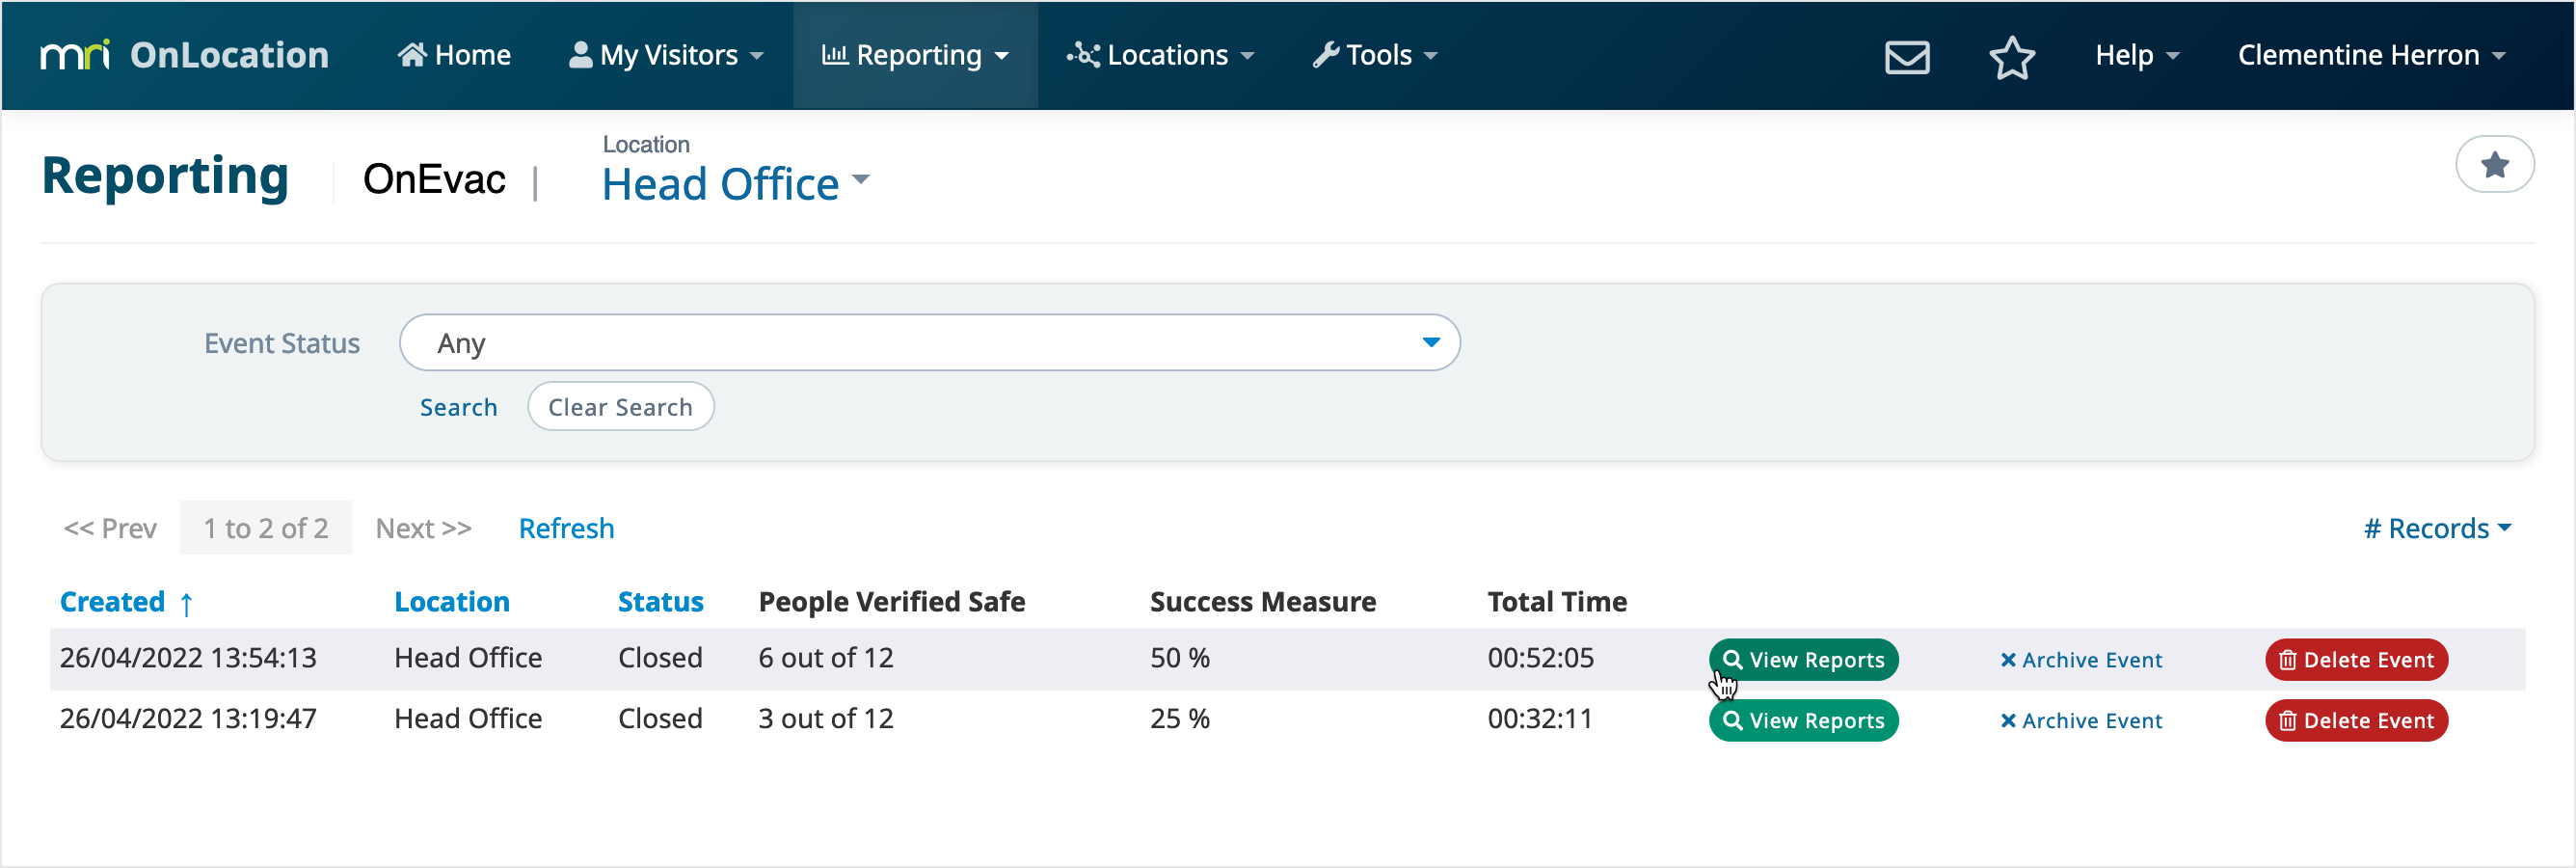The image size is (2576, 868).
Task: Click the Search button
Action: coord(458,407)
